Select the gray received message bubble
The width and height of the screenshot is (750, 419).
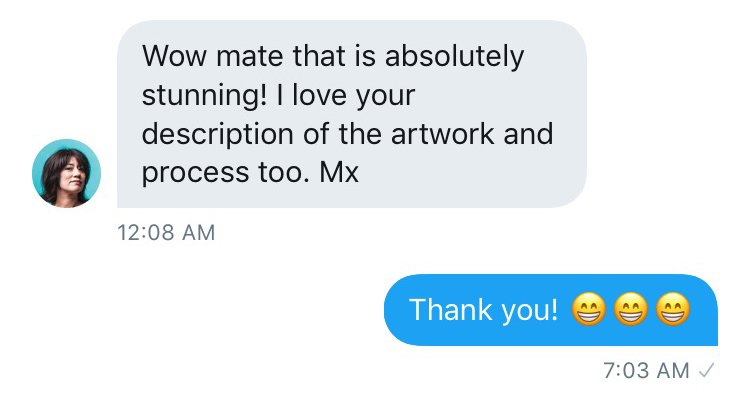point(351,114)
